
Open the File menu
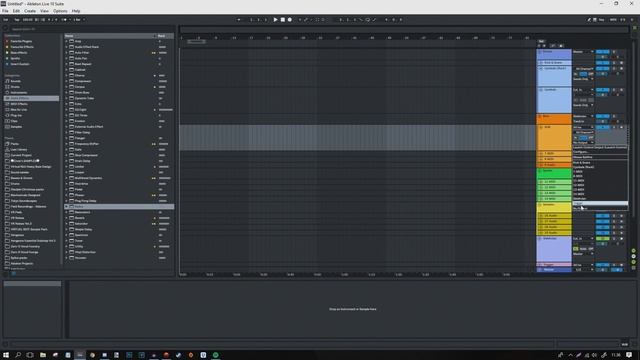tap(5, 11)
